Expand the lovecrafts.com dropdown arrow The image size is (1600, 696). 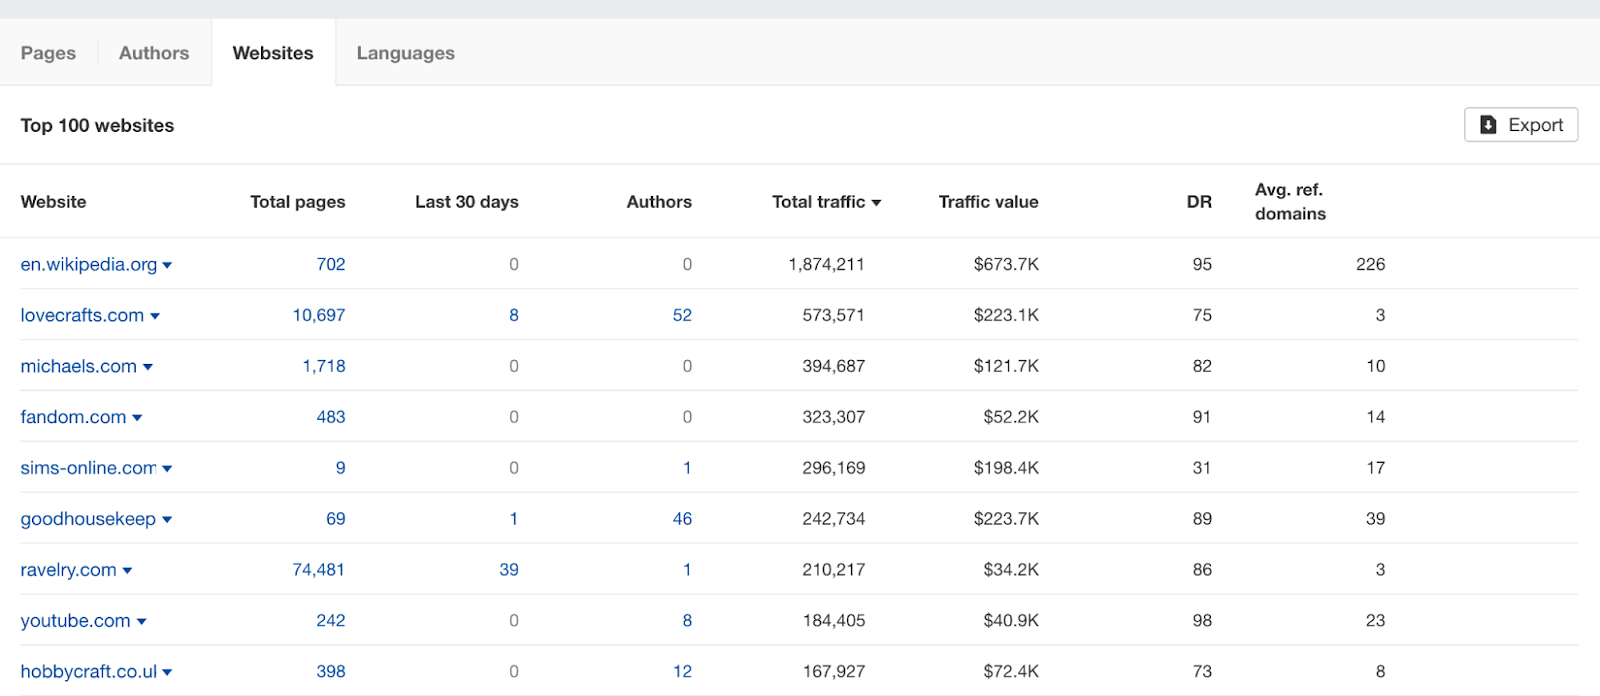[155, 316]
